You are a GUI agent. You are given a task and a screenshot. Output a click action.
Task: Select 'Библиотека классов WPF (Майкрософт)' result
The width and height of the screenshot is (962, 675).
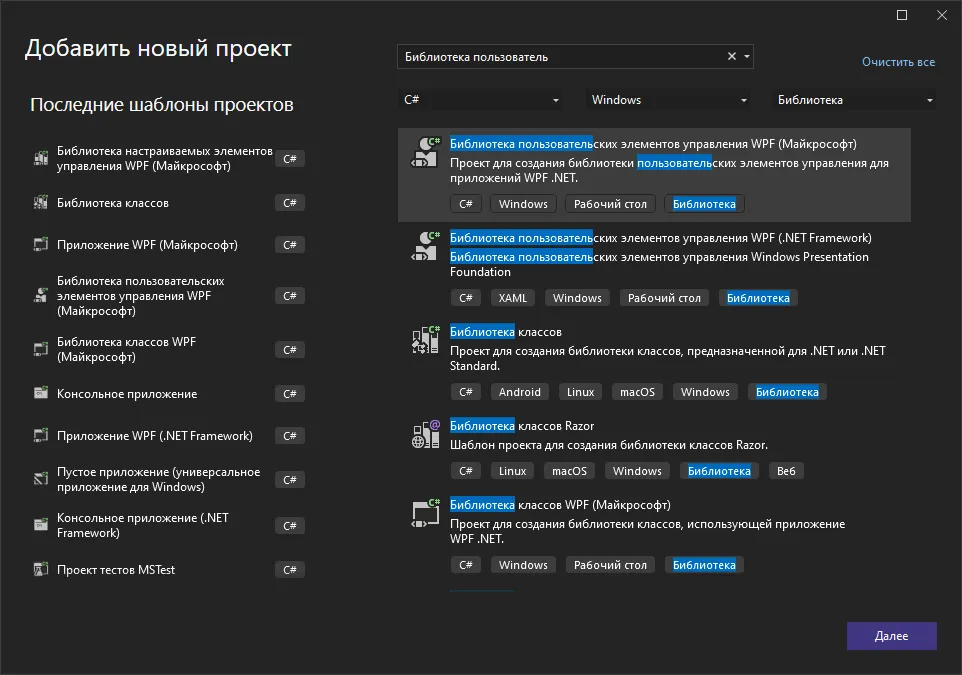click(x=654, y=536)
